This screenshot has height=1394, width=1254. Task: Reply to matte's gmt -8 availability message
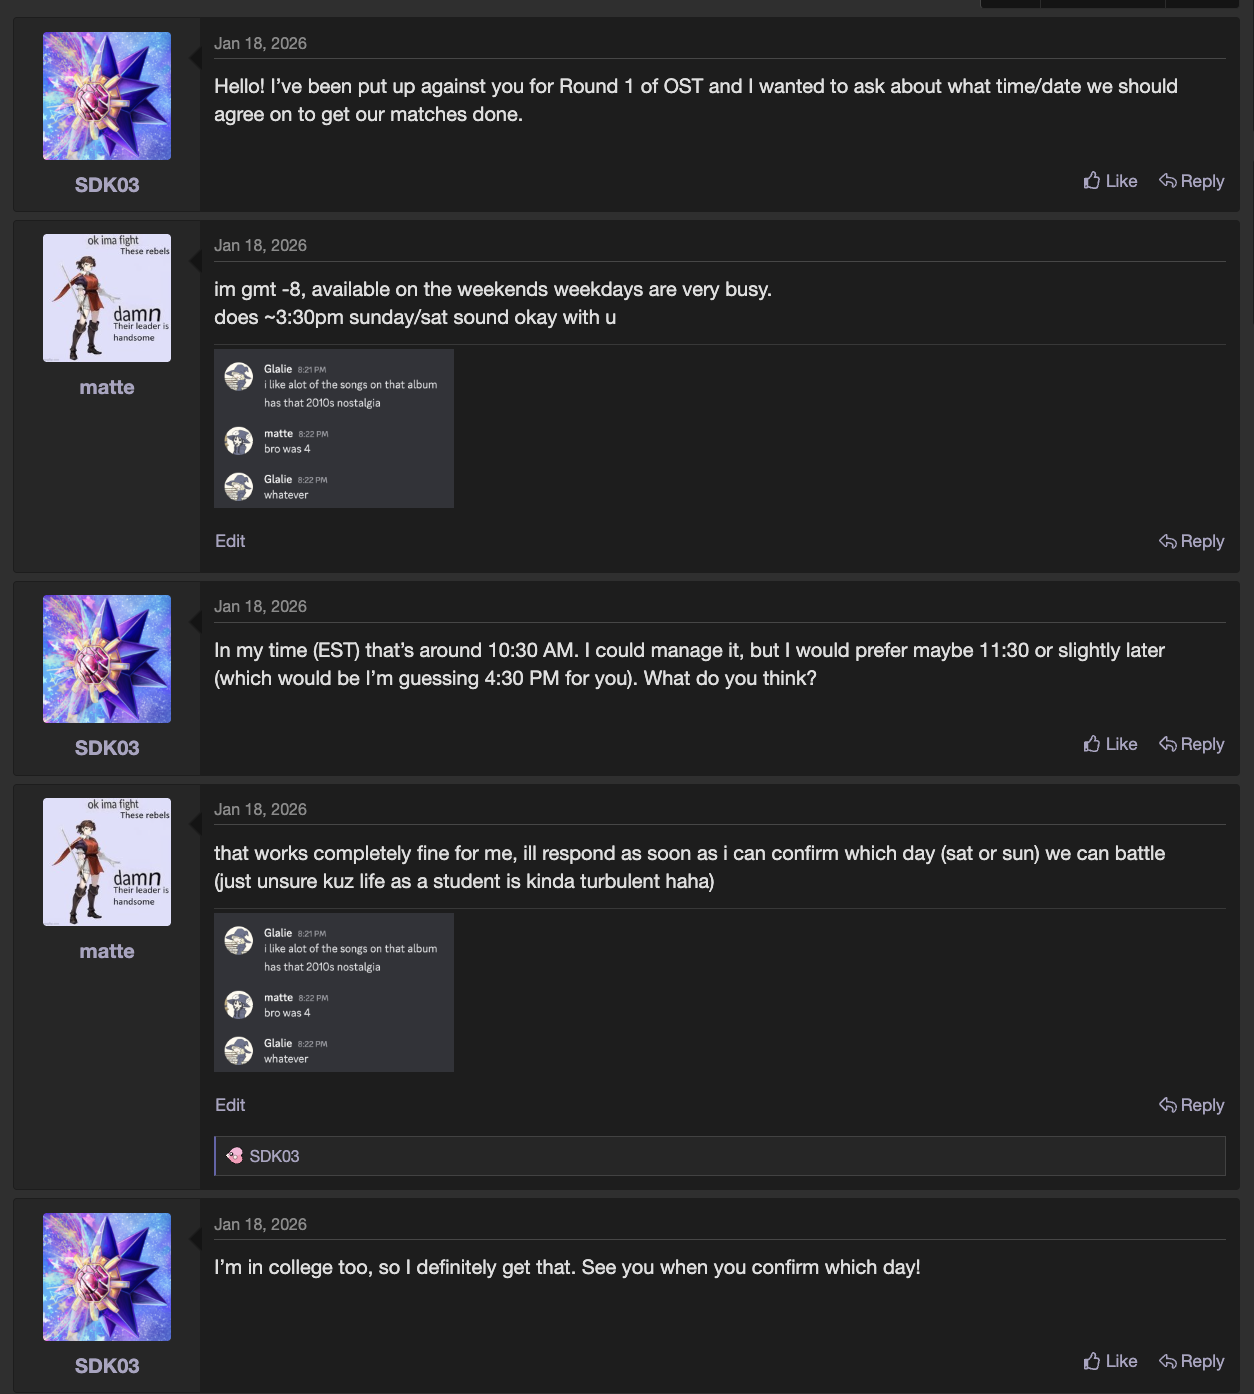click(x=1191, y=541)
